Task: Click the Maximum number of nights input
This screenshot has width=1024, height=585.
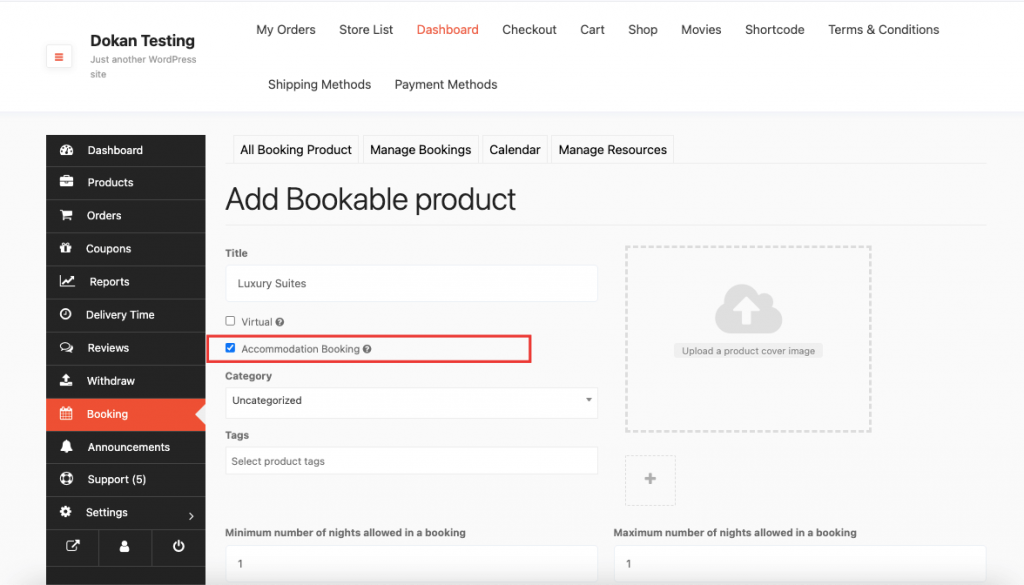Action: coord(800,563)
